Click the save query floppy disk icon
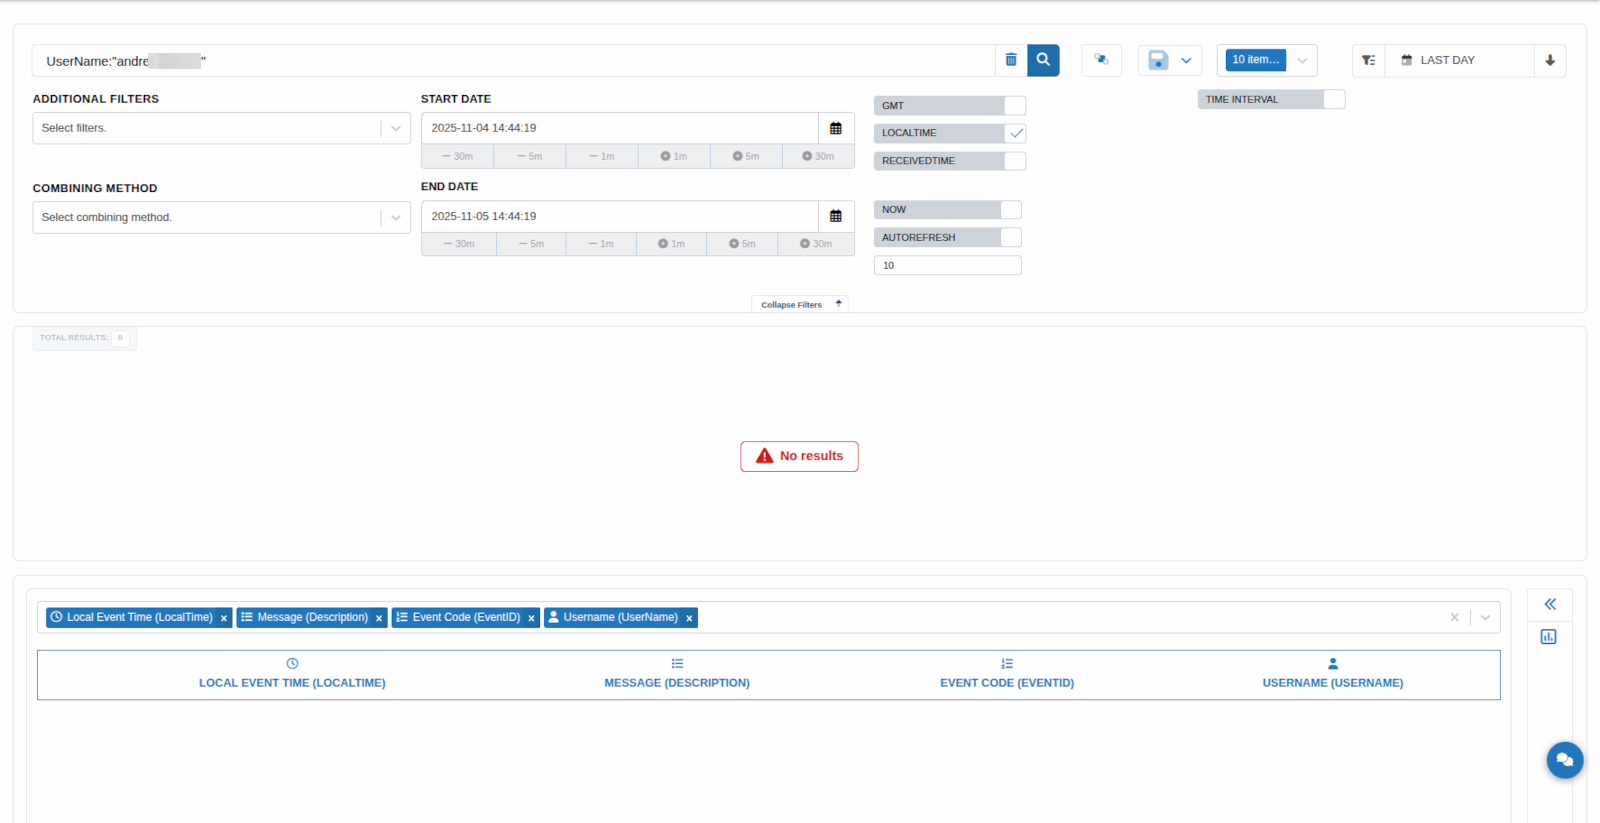 1158,60
